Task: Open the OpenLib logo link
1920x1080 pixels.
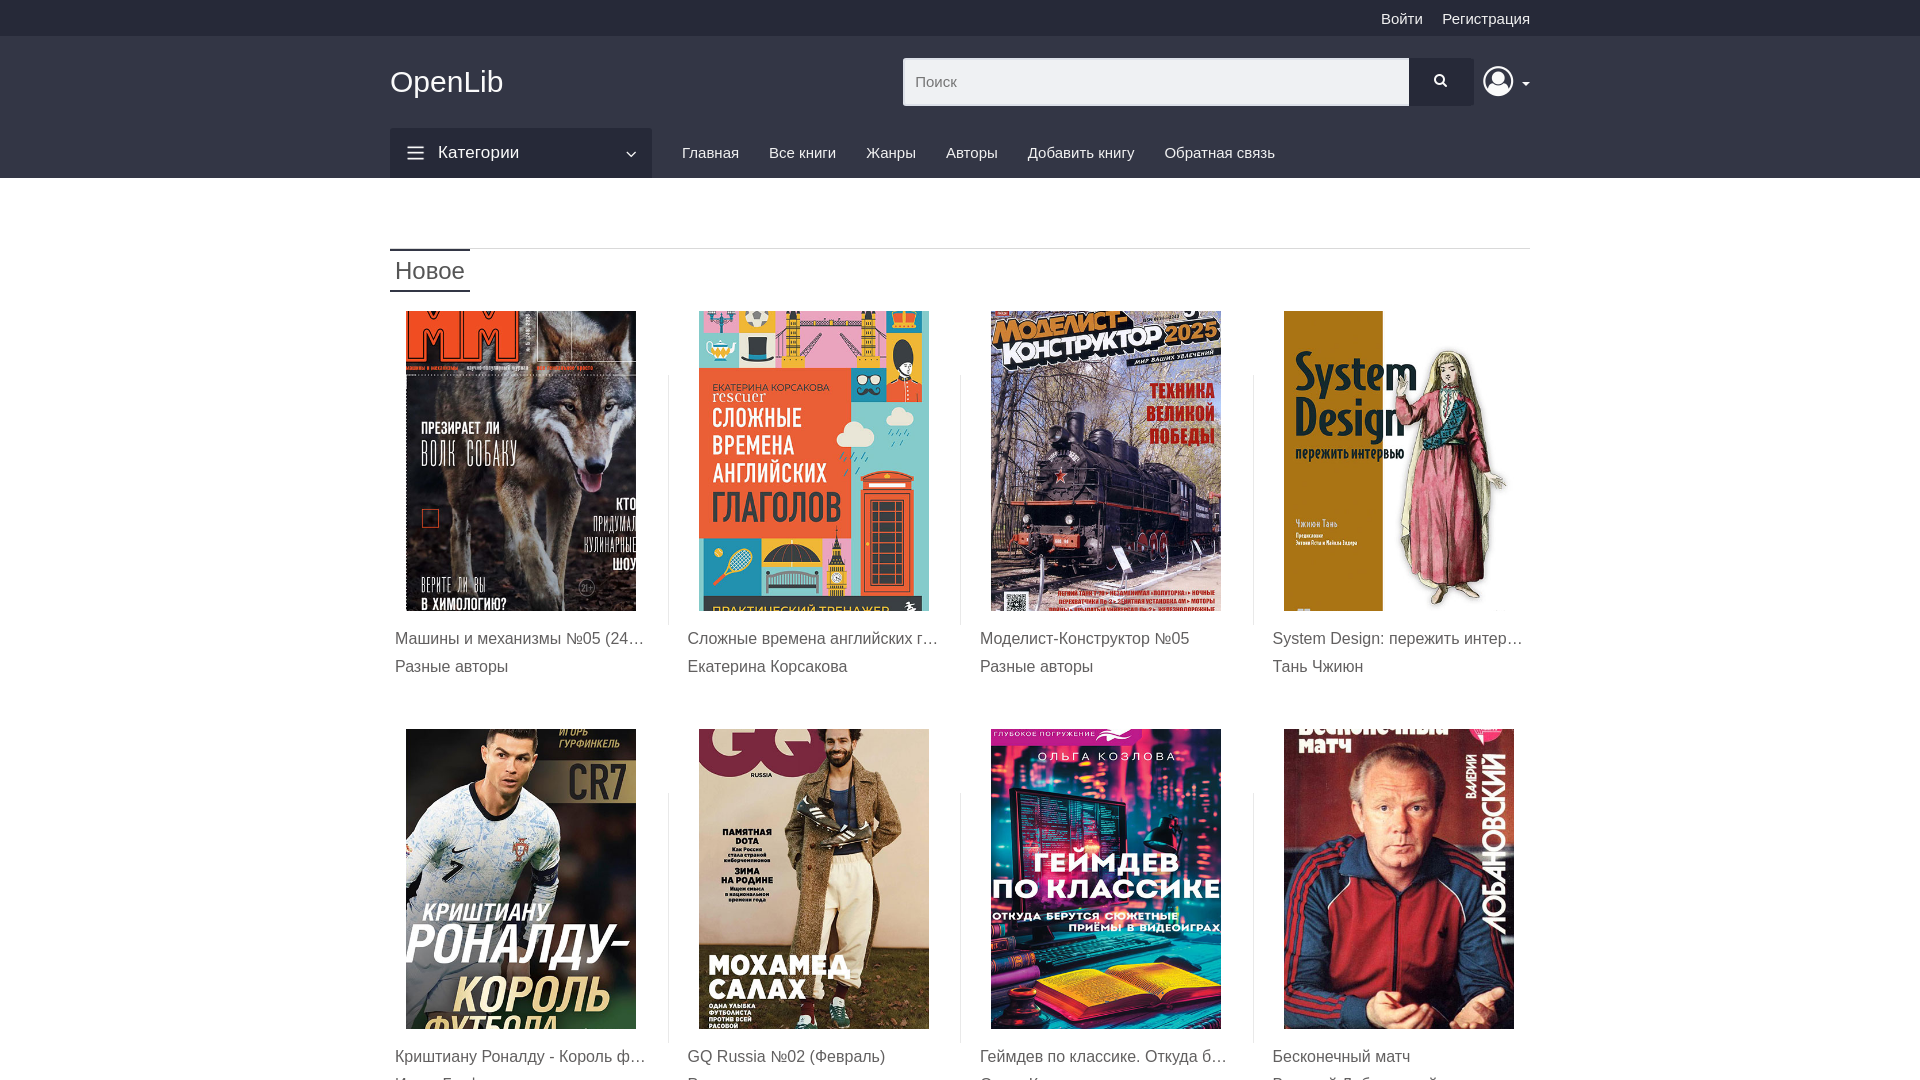Action: (x=447, y=82)
